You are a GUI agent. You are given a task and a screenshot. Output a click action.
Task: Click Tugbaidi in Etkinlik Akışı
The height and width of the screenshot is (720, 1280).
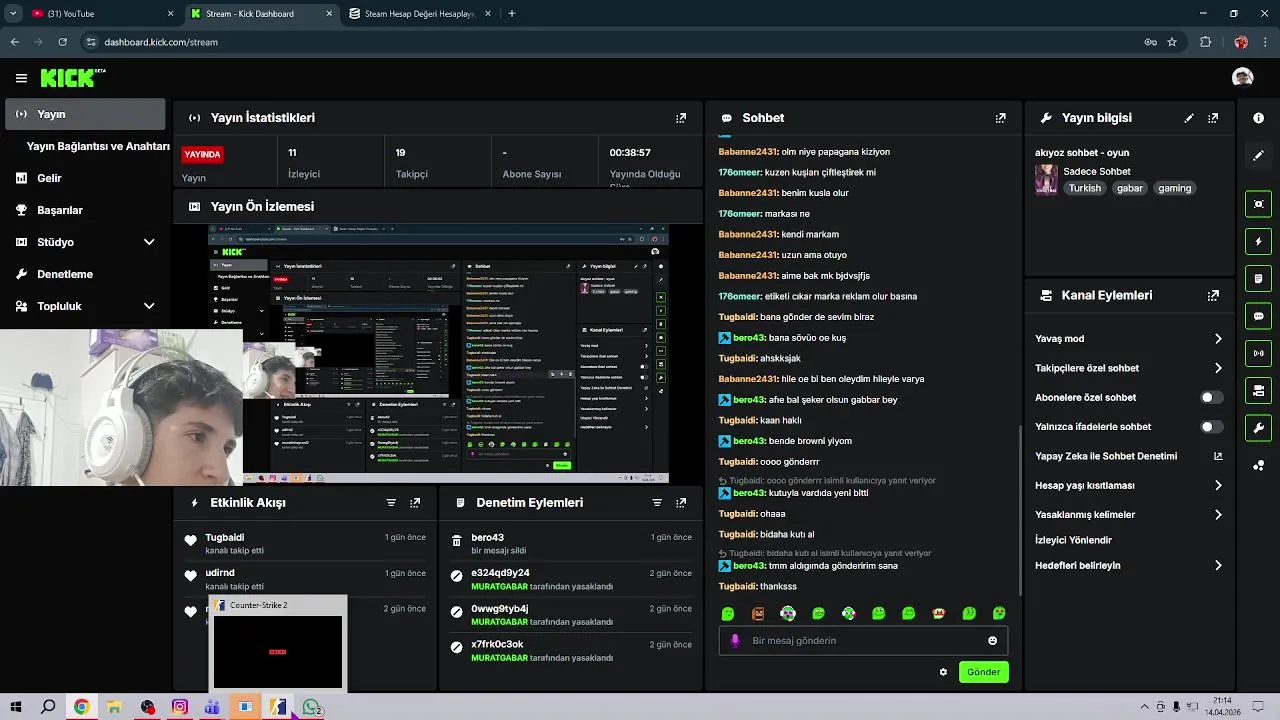[x=225, y=538]
